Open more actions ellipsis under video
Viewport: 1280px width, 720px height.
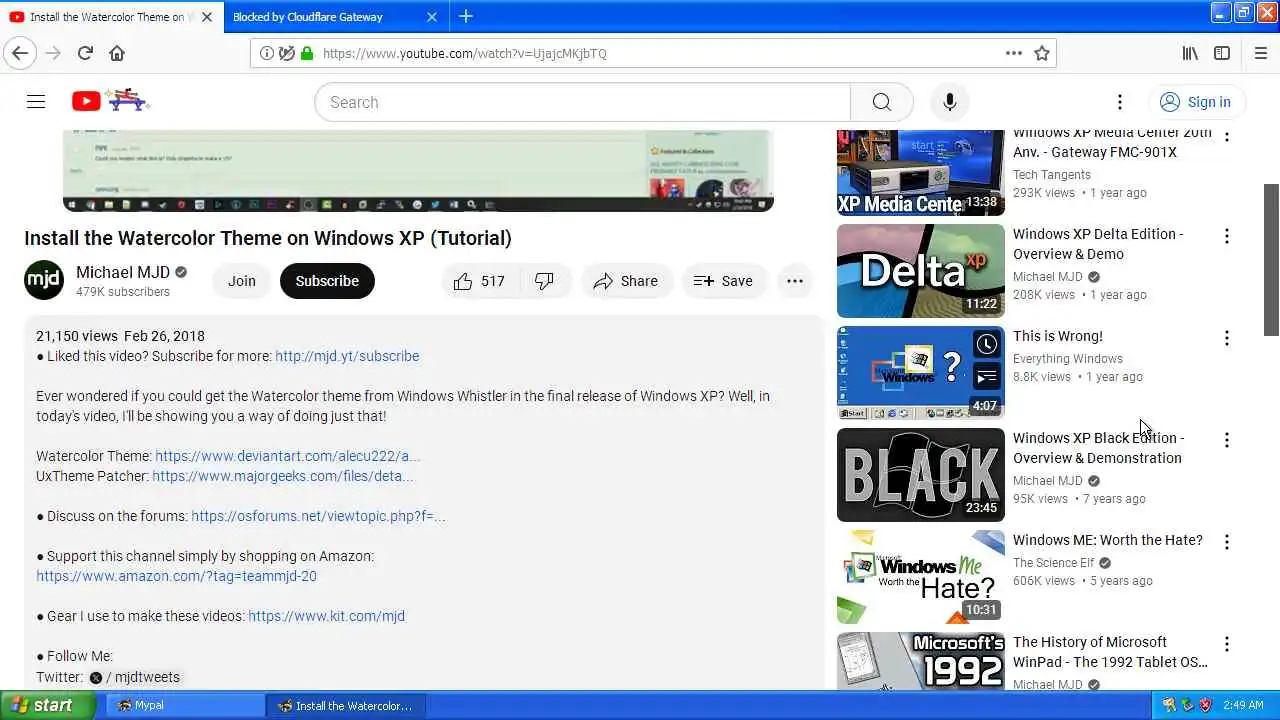(x=795, y=281)
